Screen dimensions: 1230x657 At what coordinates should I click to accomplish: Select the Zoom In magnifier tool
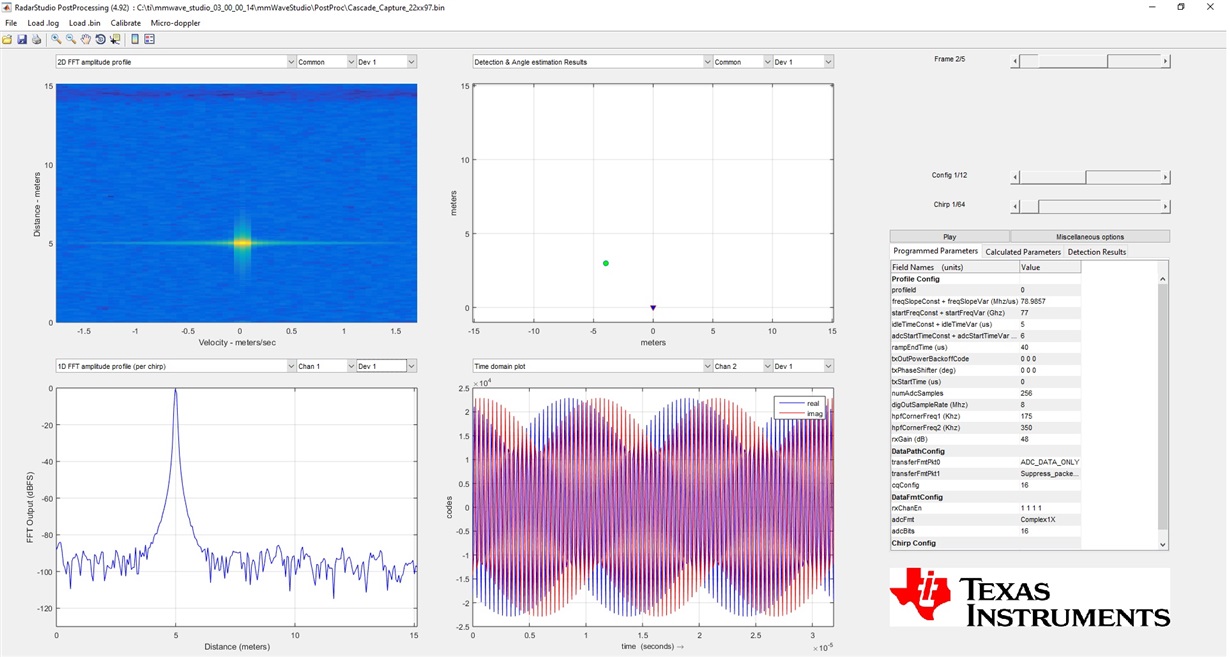[56, 39]
